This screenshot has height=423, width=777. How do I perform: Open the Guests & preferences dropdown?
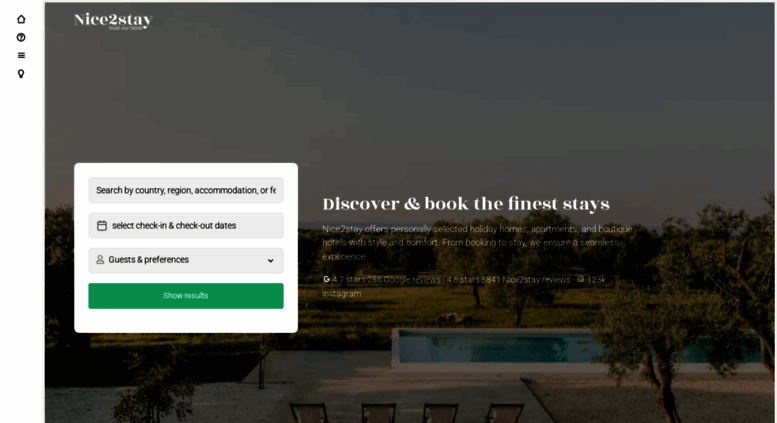pyautogui.click(x=186, y=261)
